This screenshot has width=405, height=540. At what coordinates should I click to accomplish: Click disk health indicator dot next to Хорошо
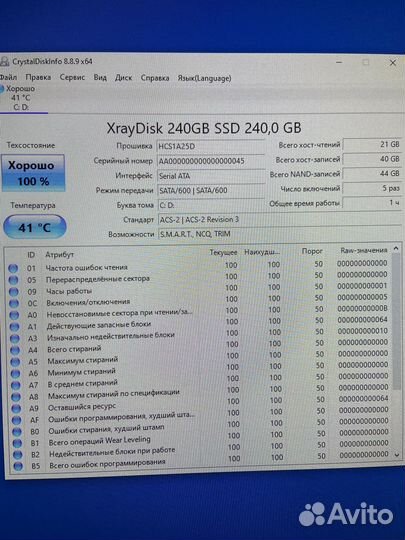click(1, 89)
